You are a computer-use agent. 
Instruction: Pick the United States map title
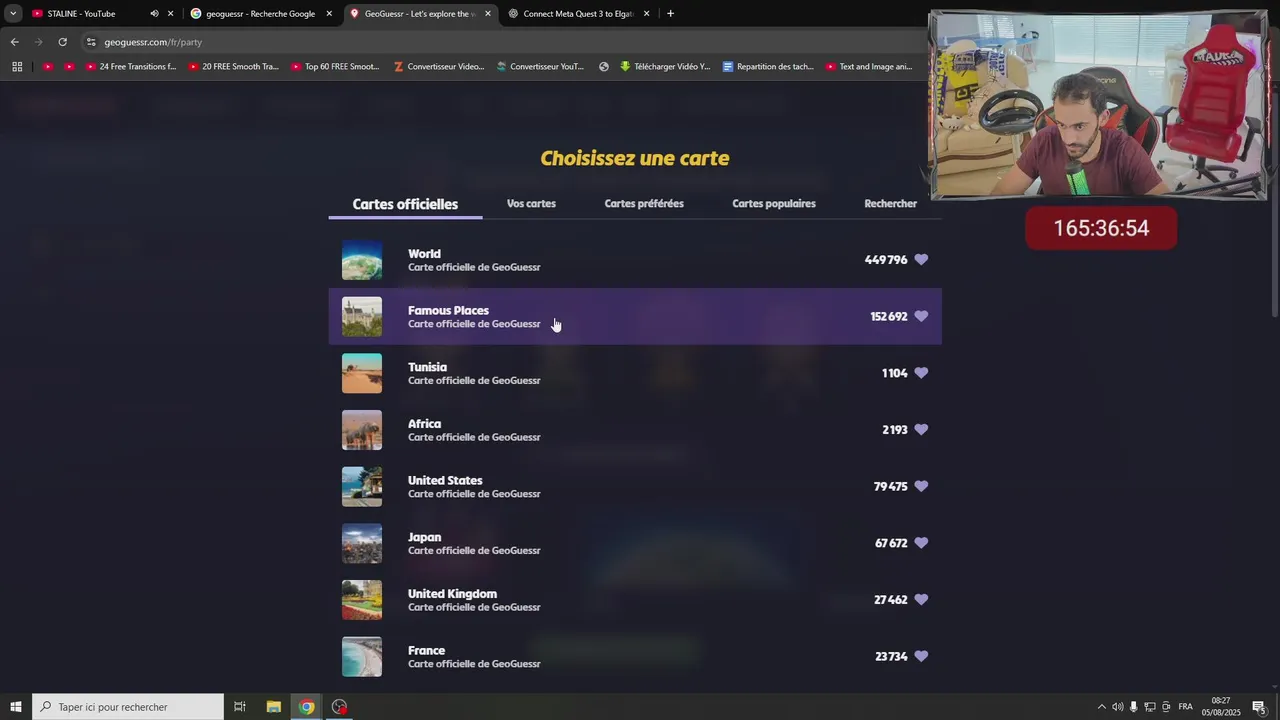[445, 480]
